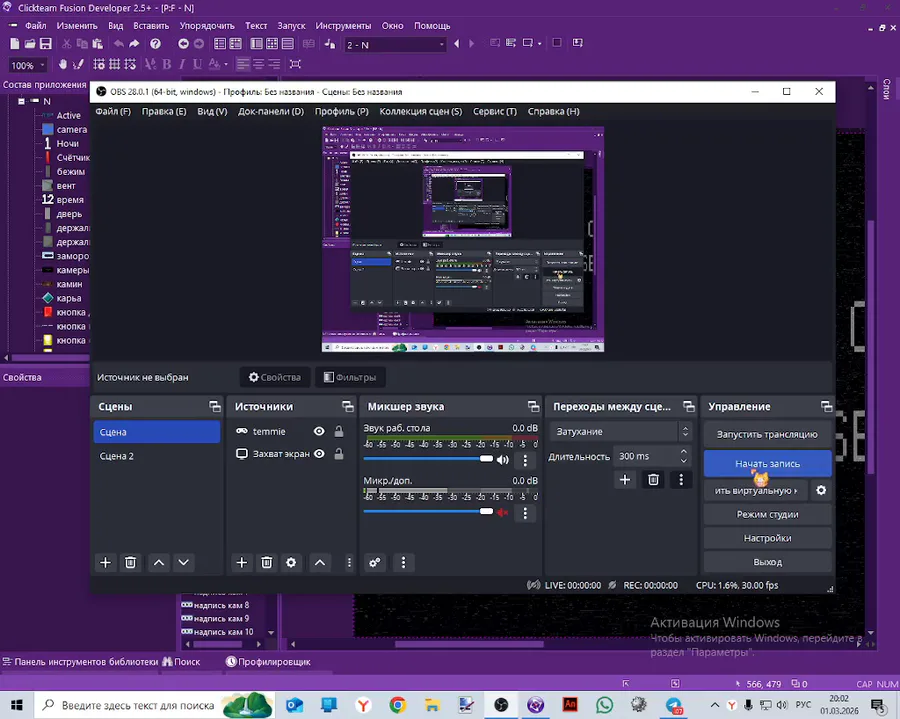Undock the Scenes panel
Viewport: 900px width, 719px height.
[x=215, y=406]
